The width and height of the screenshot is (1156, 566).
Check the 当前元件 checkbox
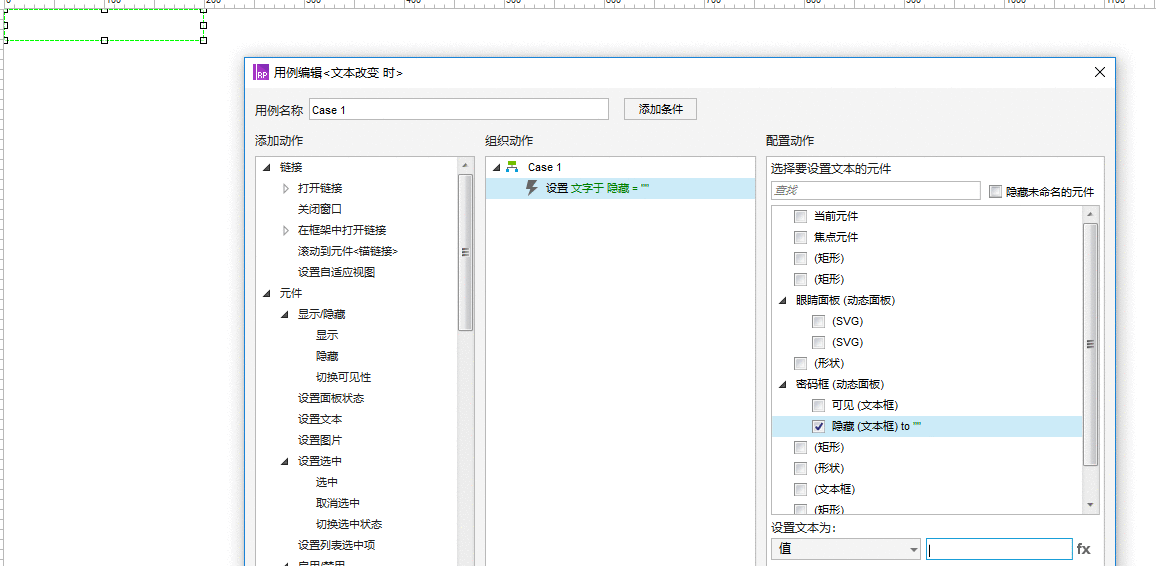click(800, 217)
